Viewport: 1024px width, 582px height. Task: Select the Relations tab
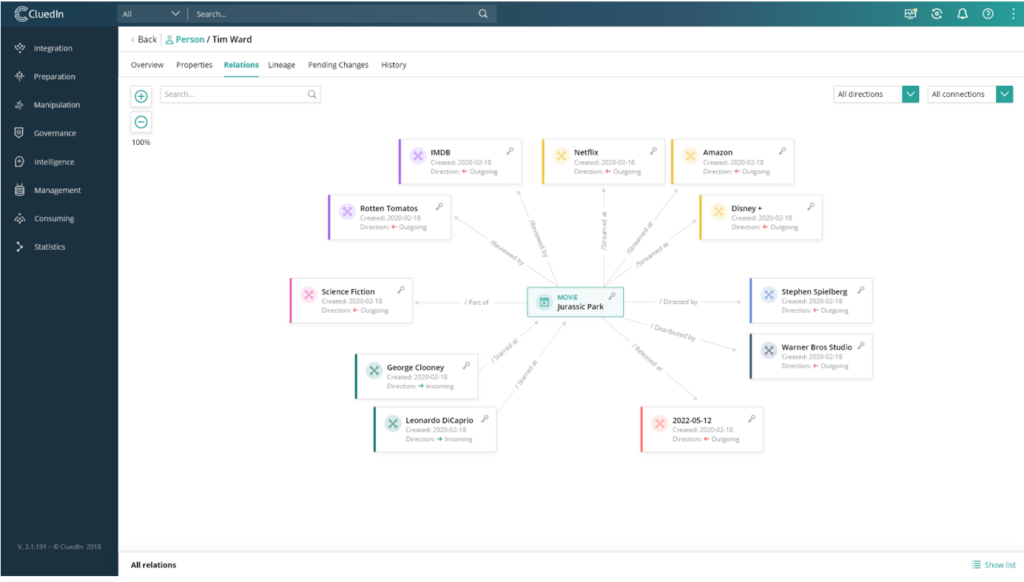(x=241, y=65)
